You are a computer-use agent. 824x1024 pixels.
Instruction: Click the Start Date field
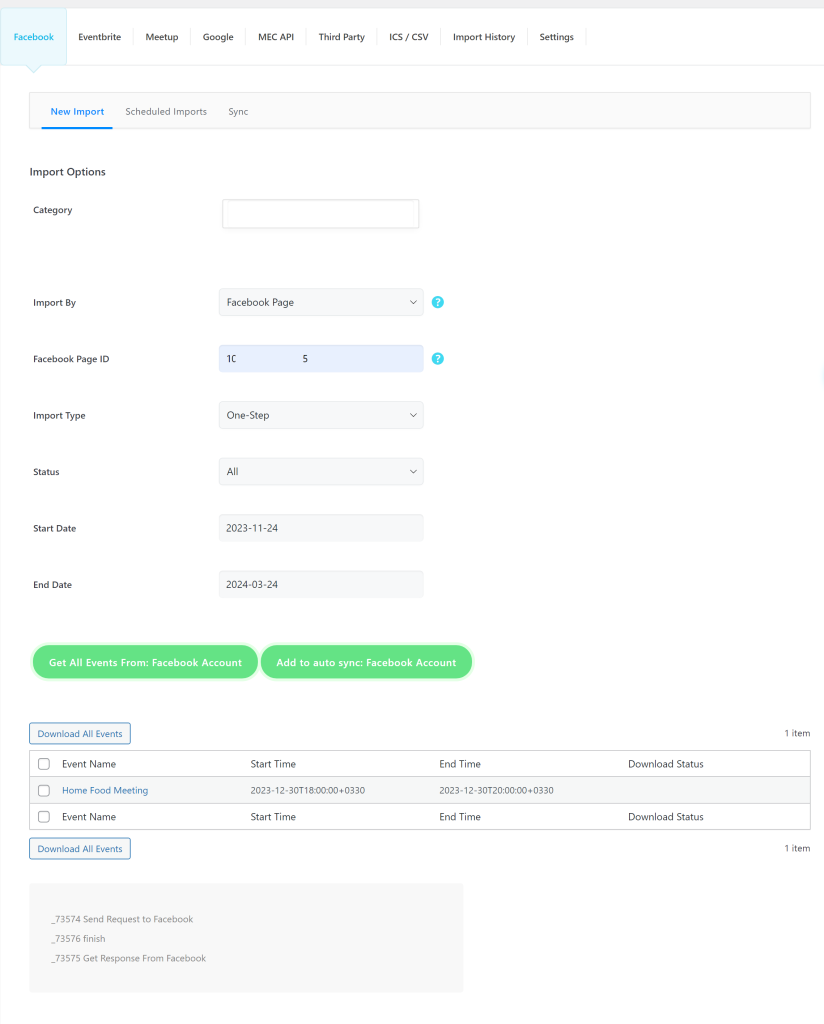point(320,527)
